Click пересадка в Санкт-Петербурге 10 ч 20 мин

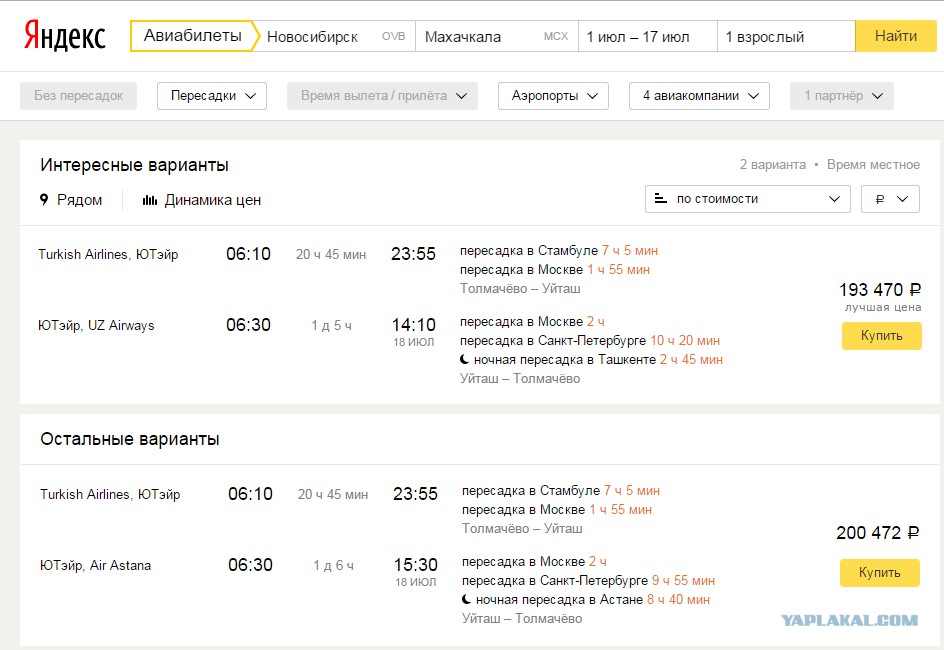coord(590,341)
